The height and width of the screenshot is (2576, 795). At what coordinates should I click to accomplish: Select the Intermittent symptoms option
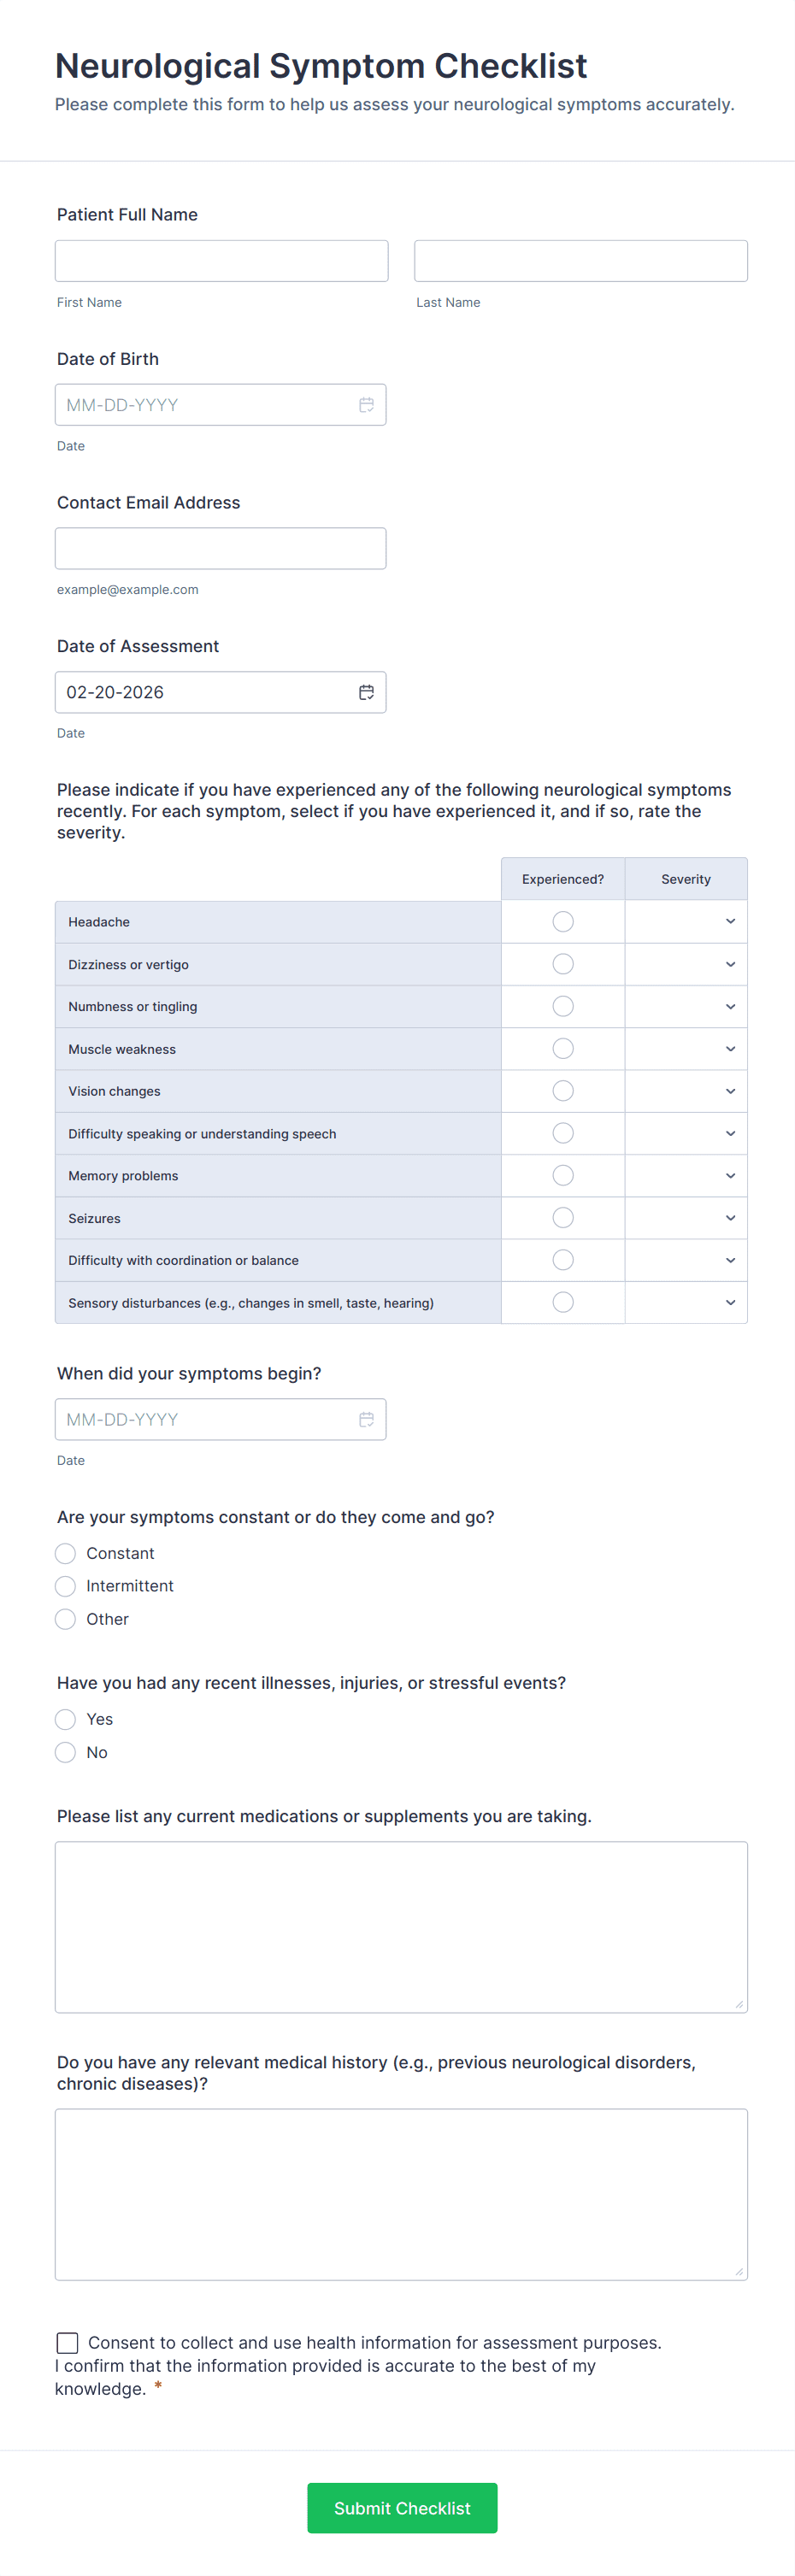(66, 1586)
